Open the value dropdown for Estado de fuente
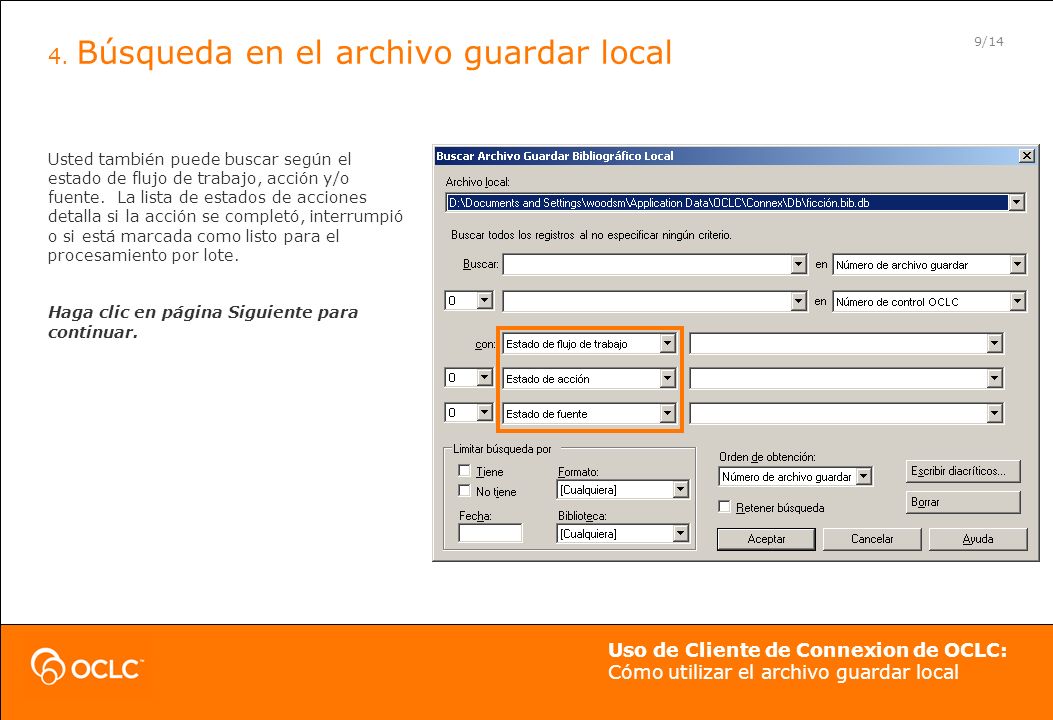The height and width of the screenshot is (720, 1053). click(995, 413)
